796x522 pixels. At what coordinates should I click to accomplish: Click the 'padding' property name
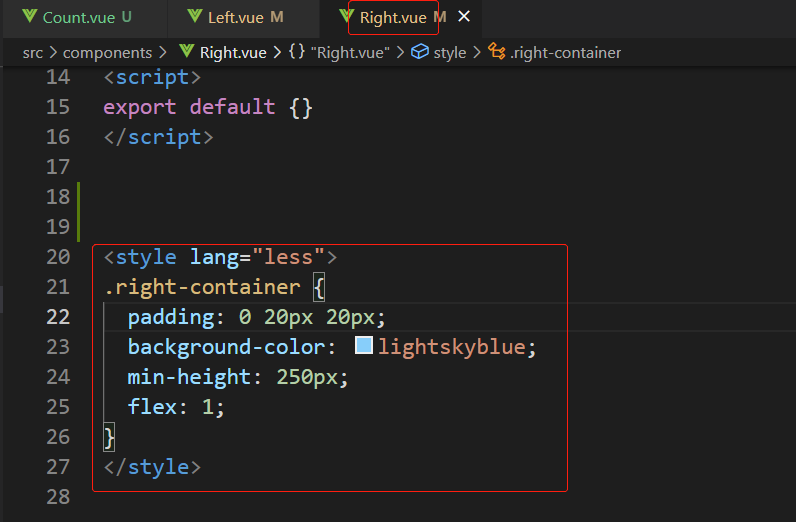(x=171, y=317)
